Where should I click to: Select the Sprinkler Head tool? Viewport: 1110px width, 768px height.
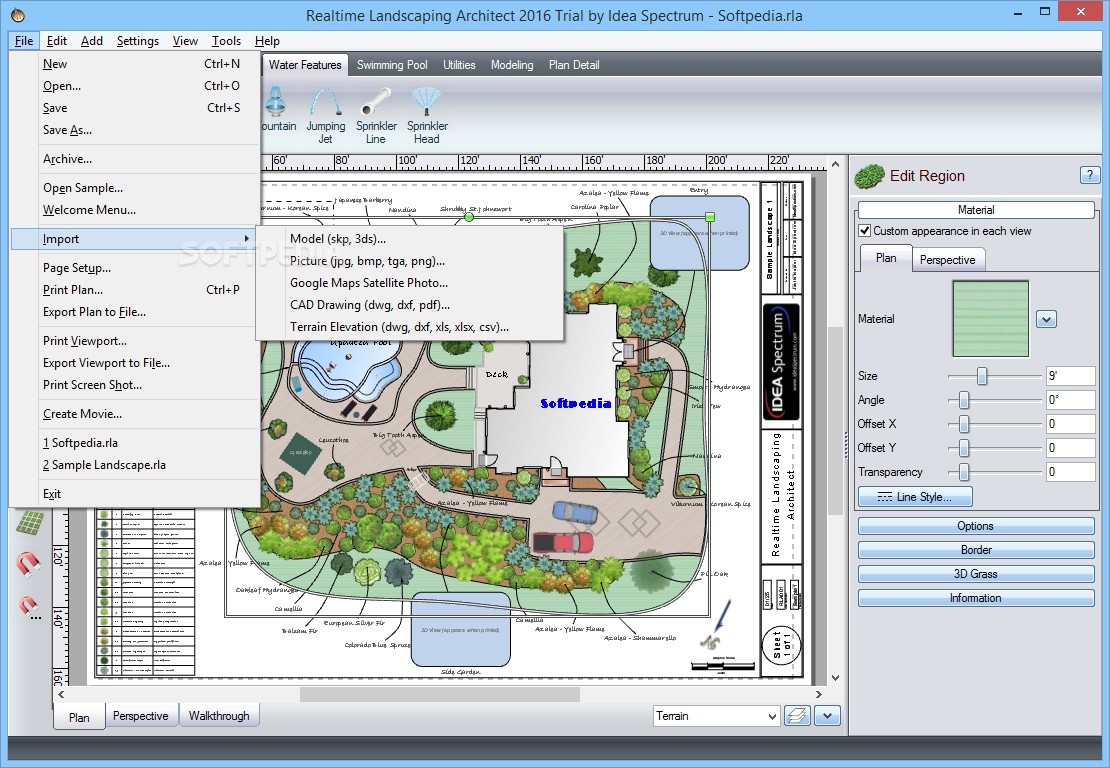coord(427,115)
